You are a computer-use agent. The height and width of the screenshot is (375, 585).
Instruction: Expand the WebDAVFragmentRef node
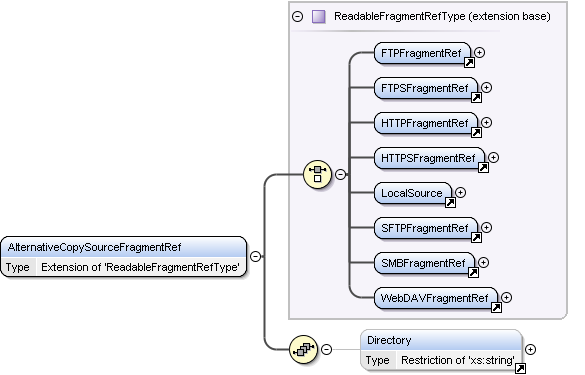[x=507, y=298]
